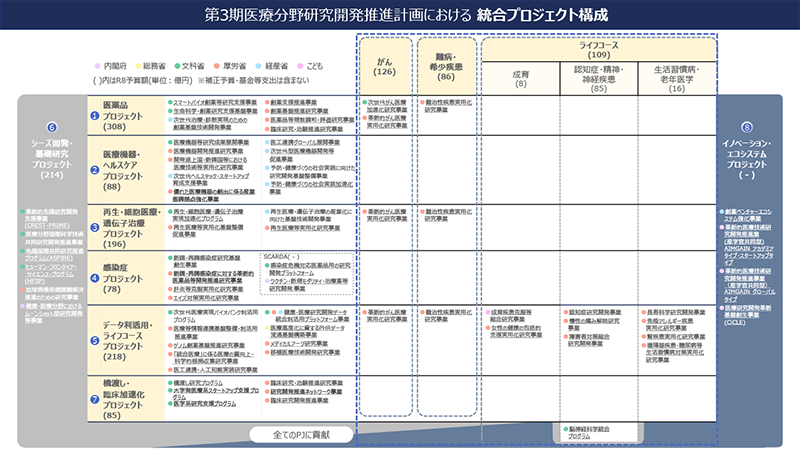Screen dimensions: 800x450
Task: Click the 感染症プロジェクト (78) row label
Action: (122, 278)
